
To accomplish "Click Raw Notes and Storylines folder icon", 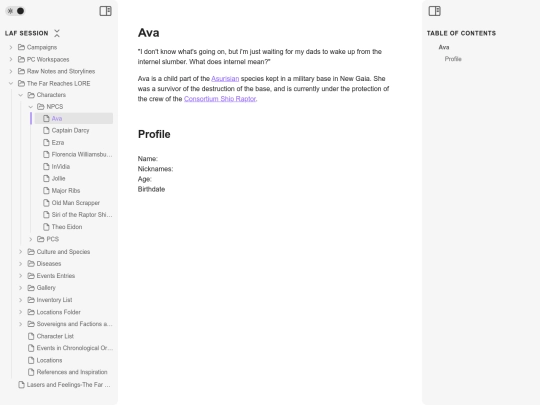I will tap(21, 71).
